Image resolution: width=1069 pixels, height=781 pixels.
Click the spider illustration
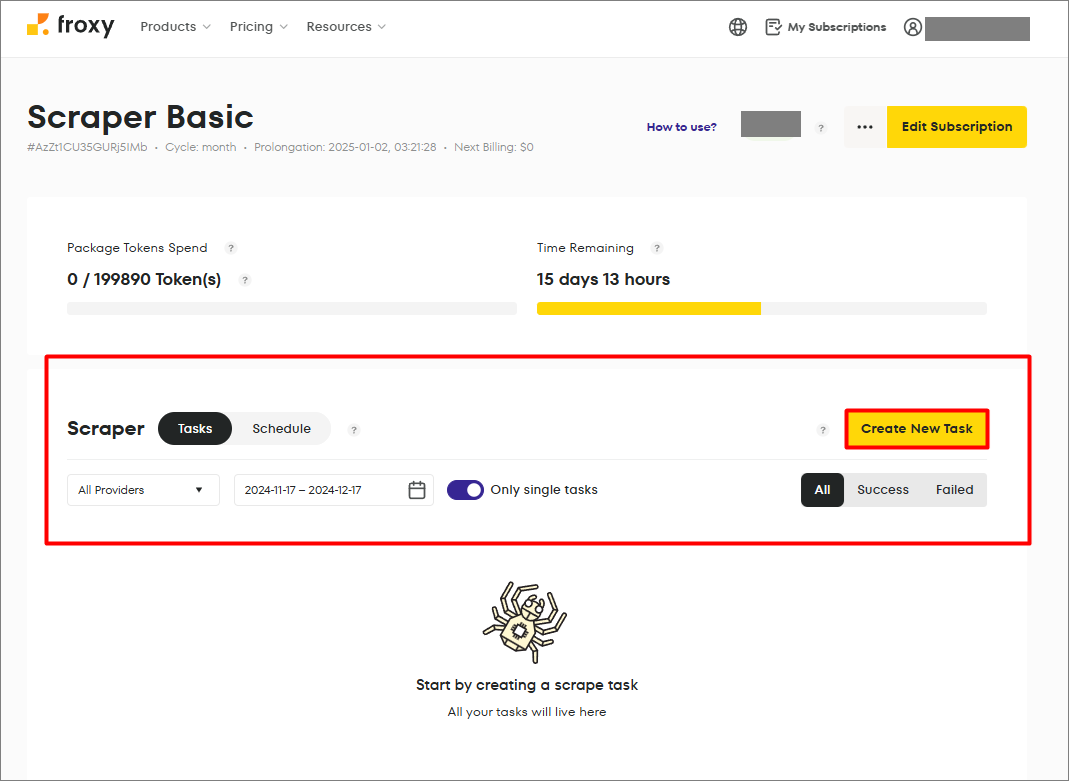click(x=525, y=622)
